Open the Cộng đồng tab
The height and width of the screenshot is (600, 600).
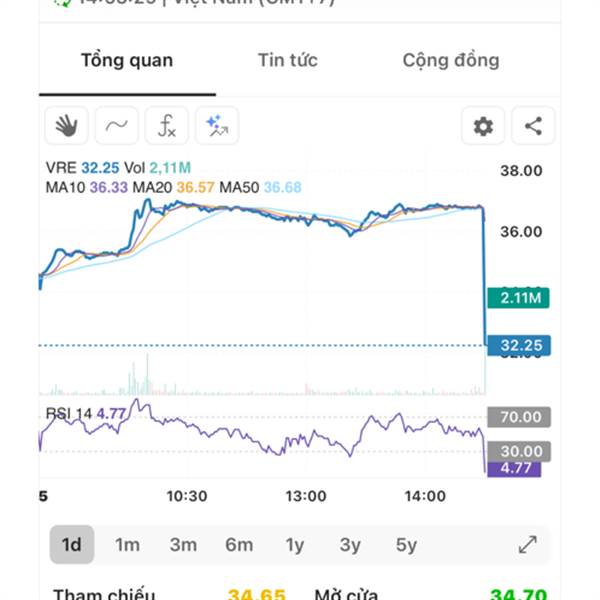pos(450,60)
